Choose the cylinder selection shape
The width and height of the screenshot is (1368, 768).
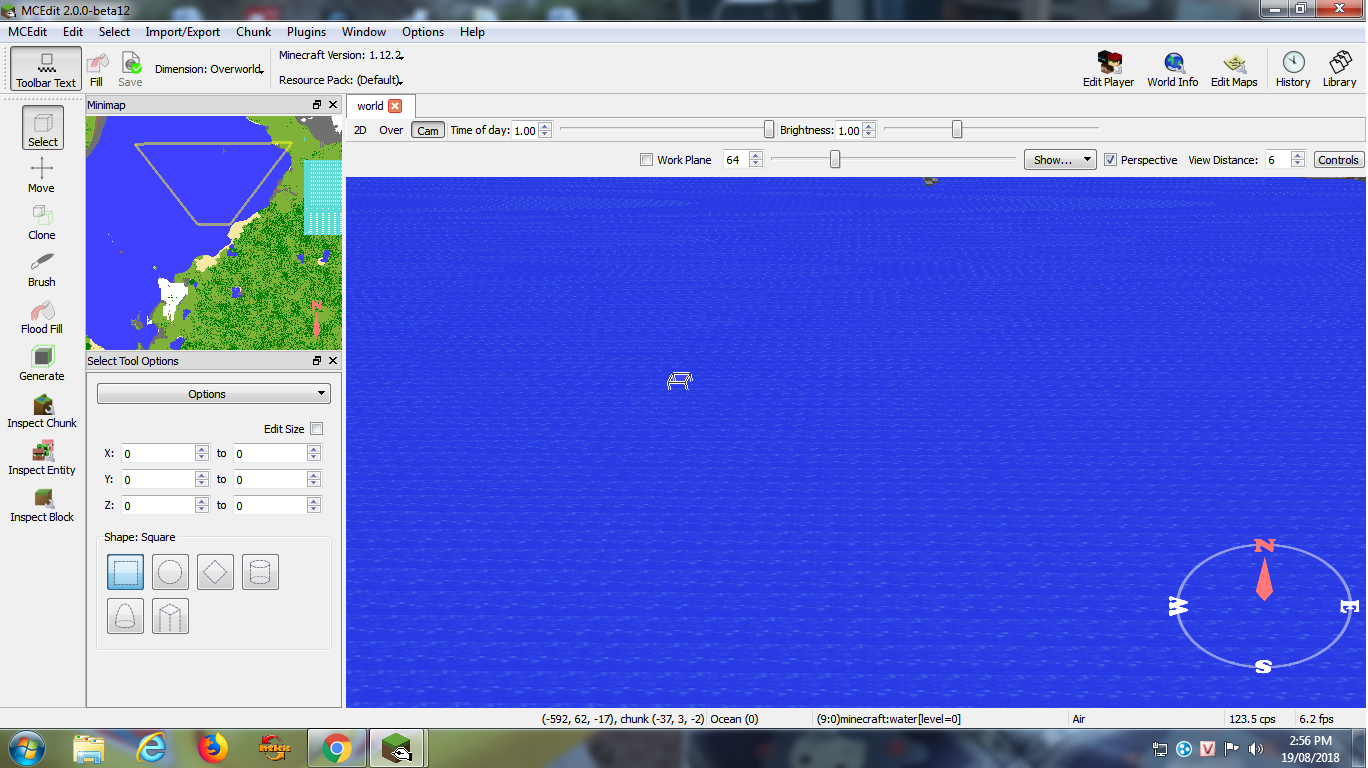click(x=260, y=572)
